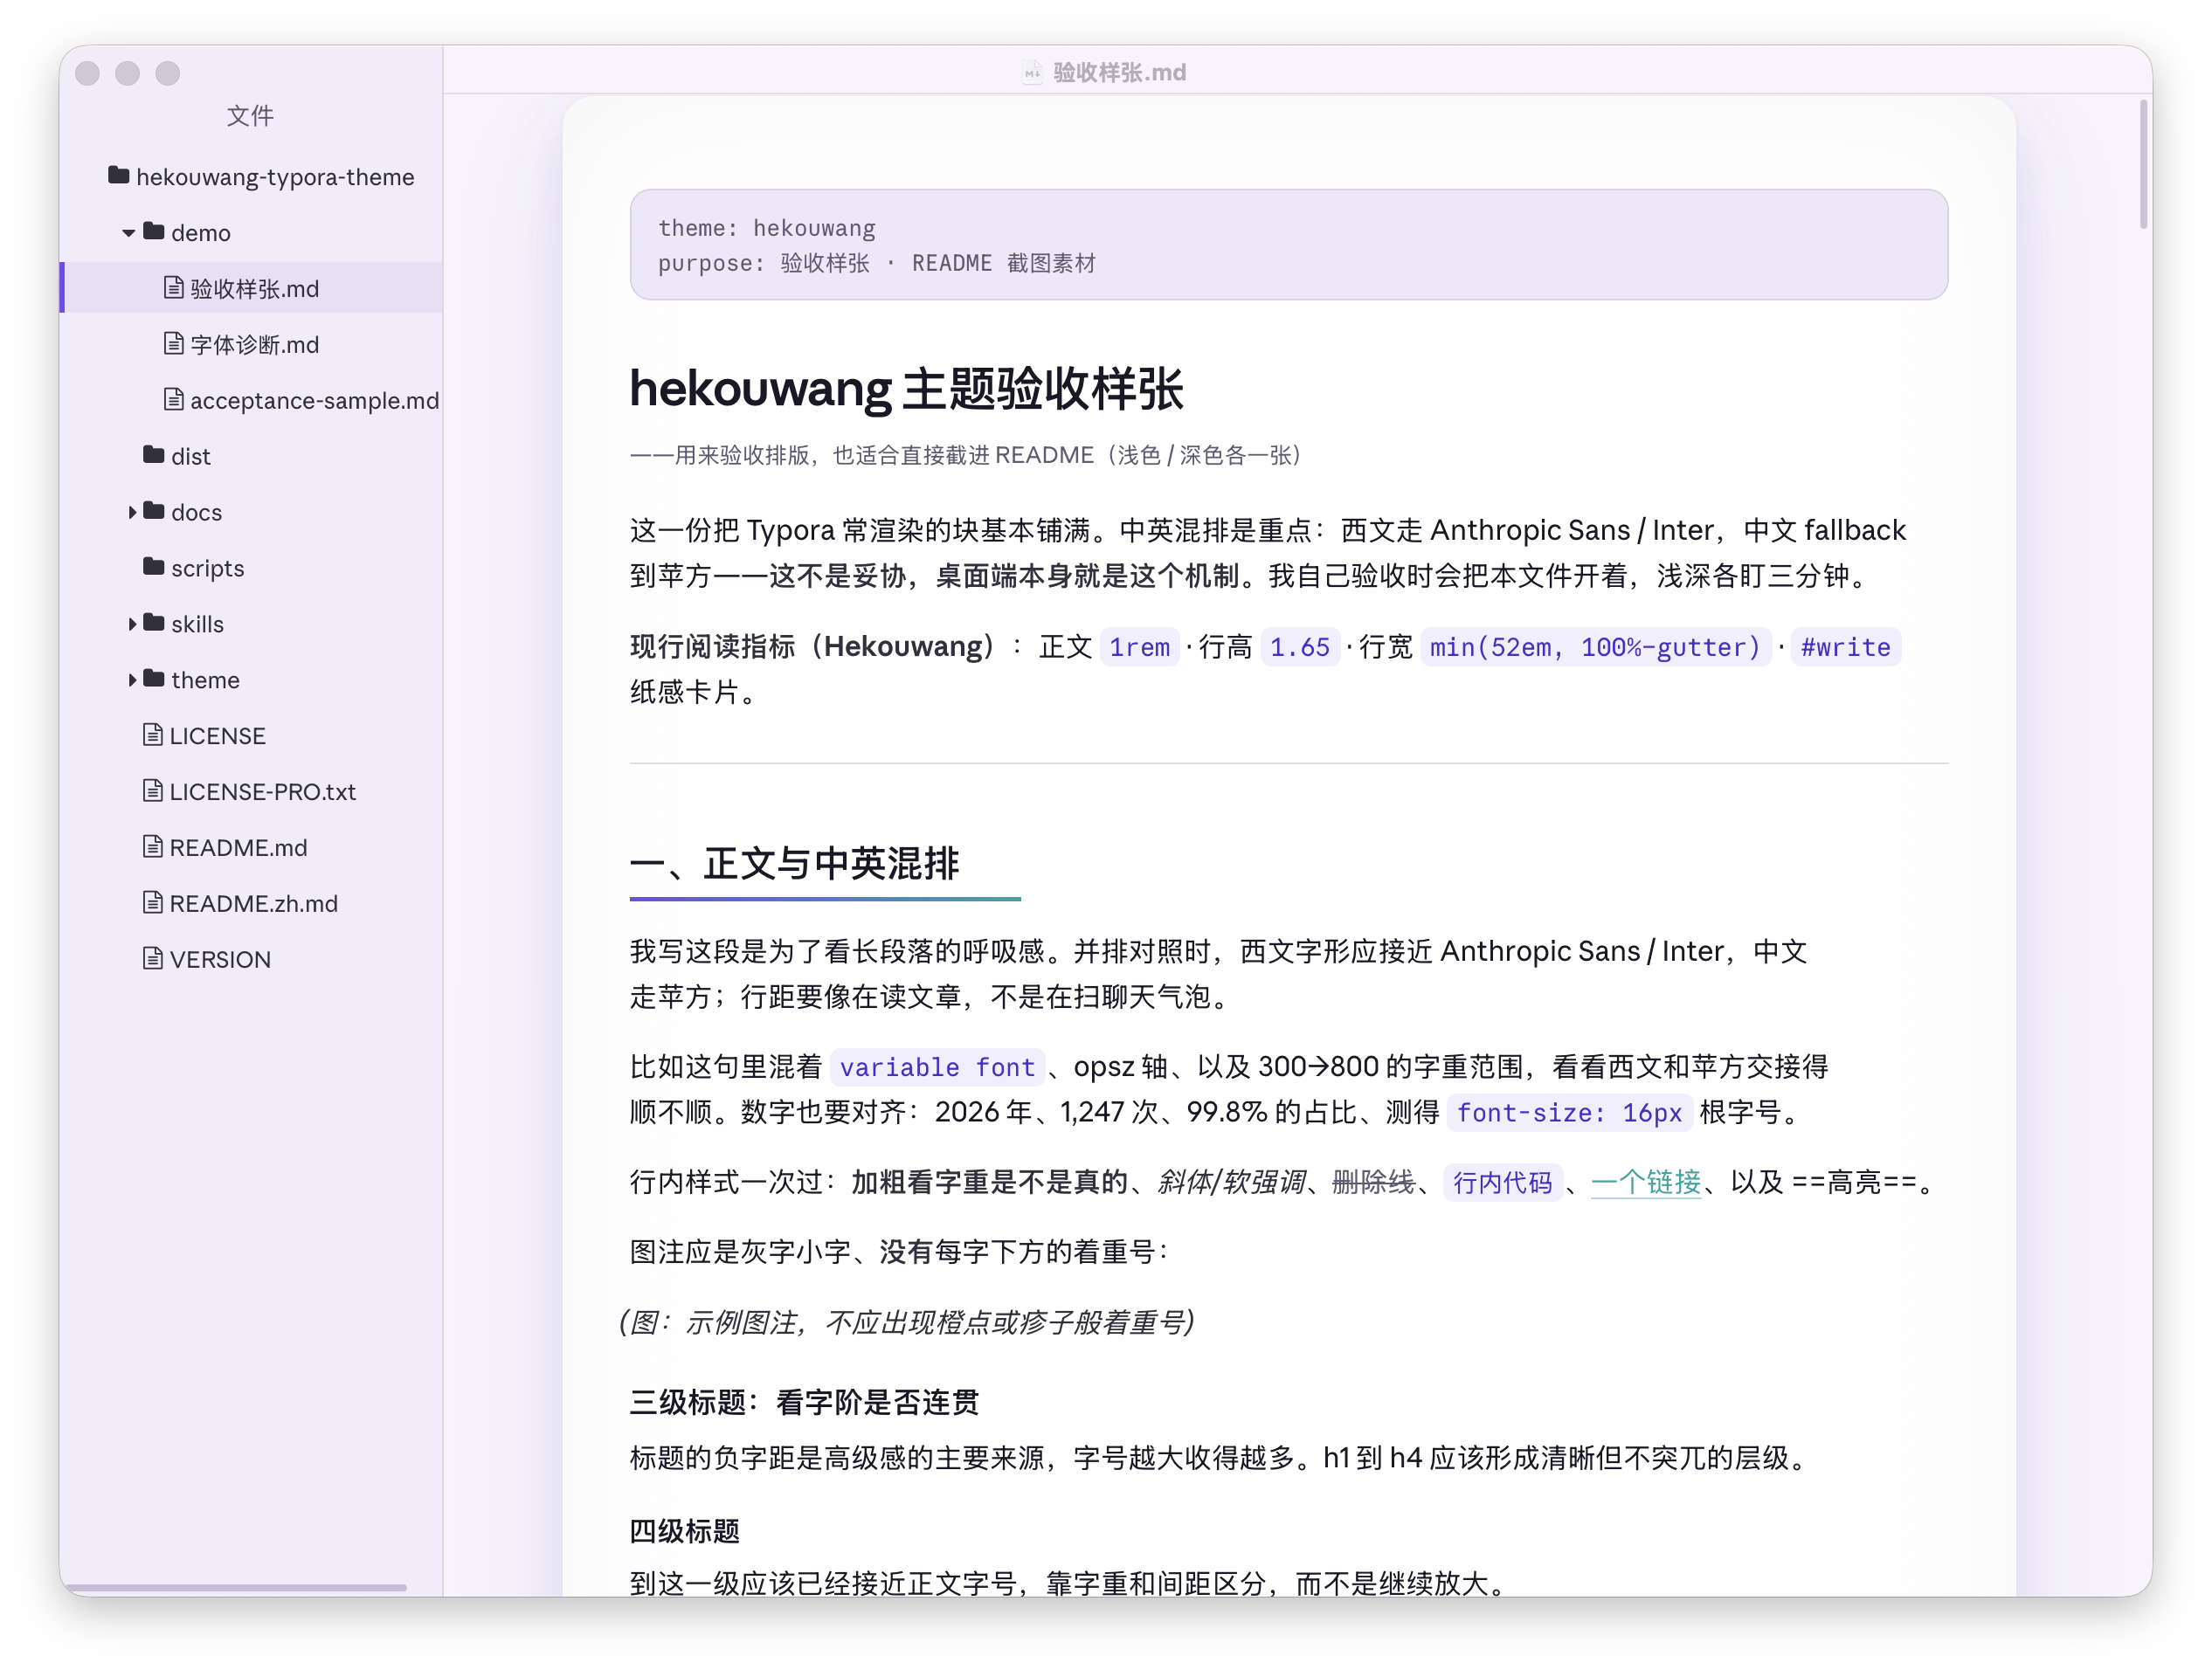
Task: Click the 1rem inline code
Action: click(1139, 647)
